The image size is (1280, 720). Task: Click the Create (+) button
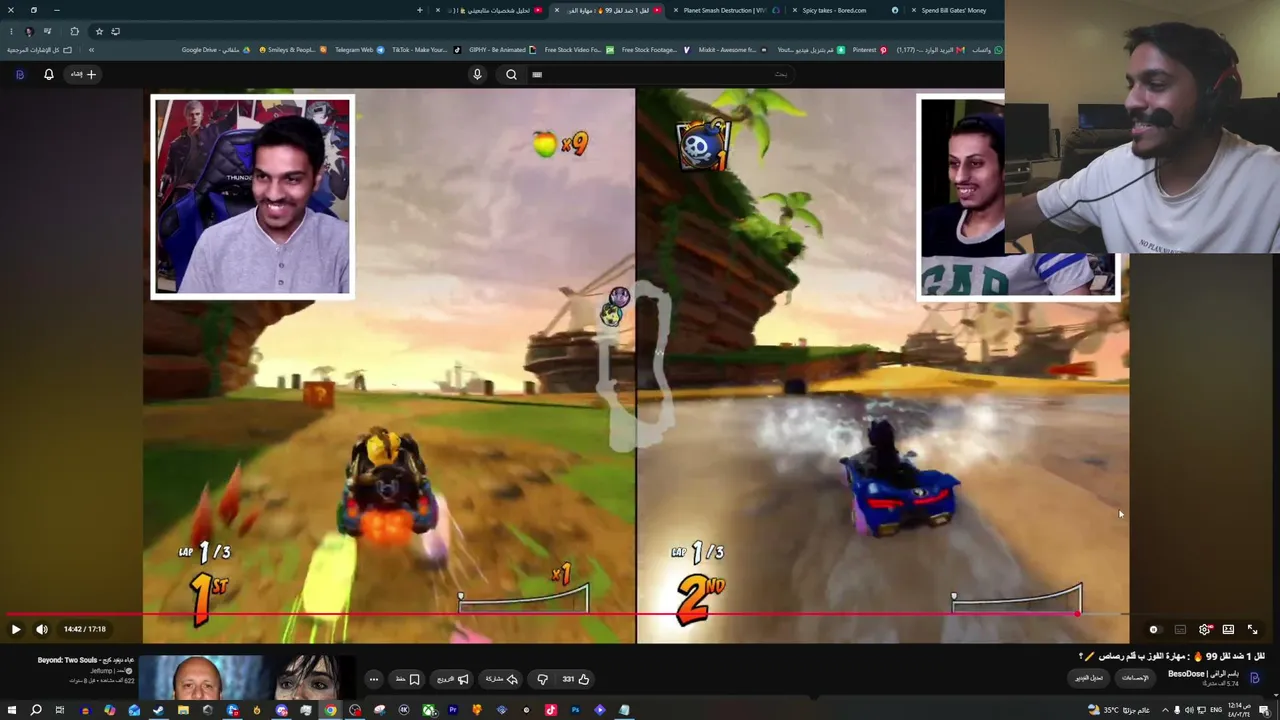tap(83, 74)
